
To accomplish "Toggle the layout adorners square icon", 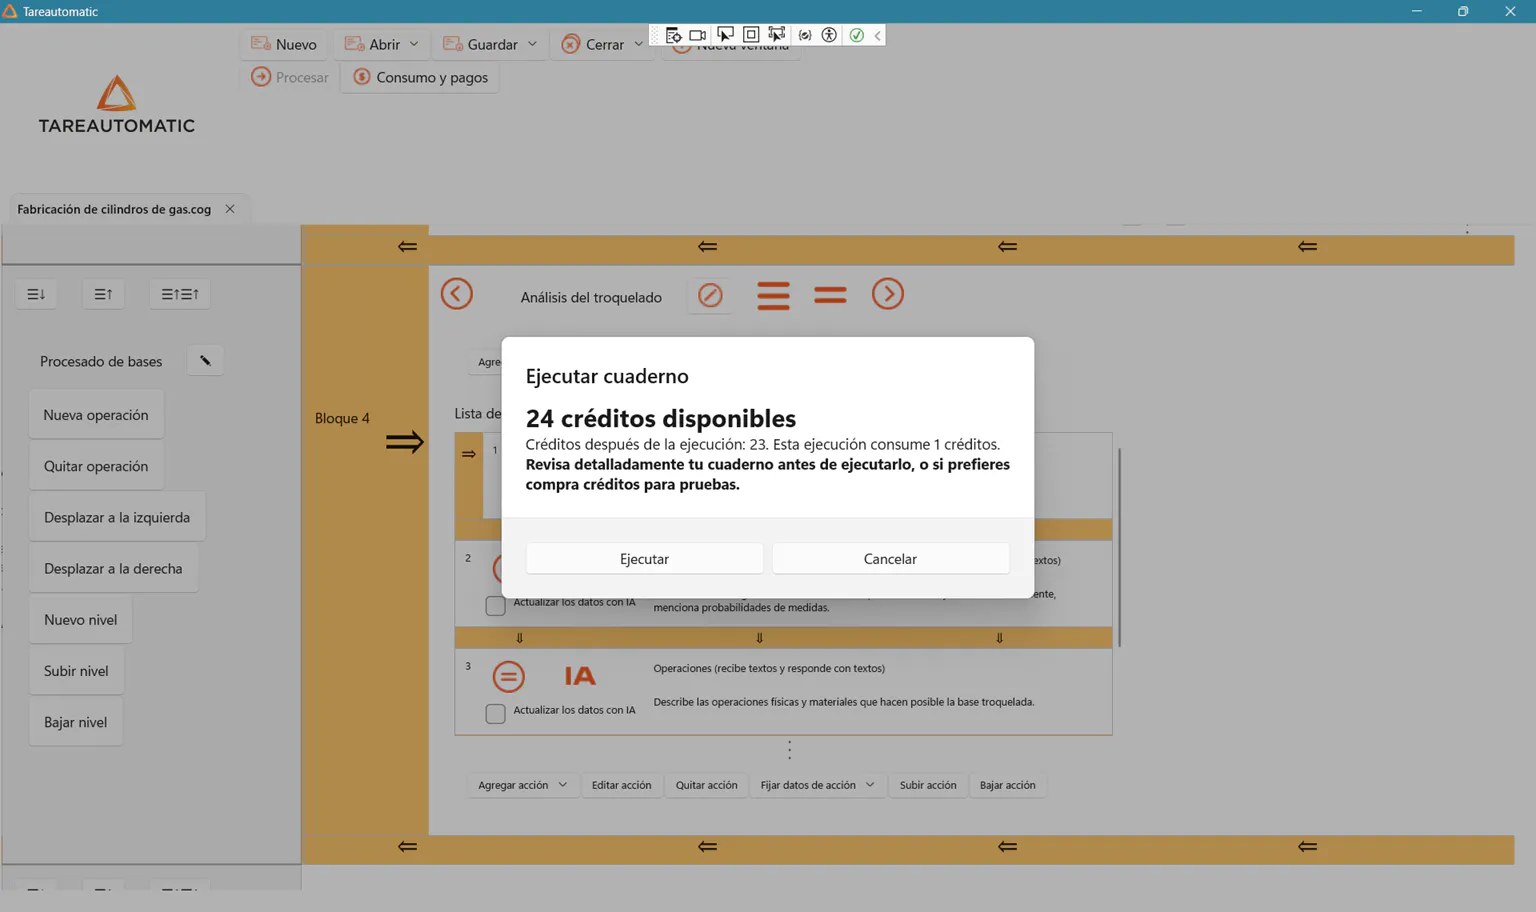I will click(751, 35).
